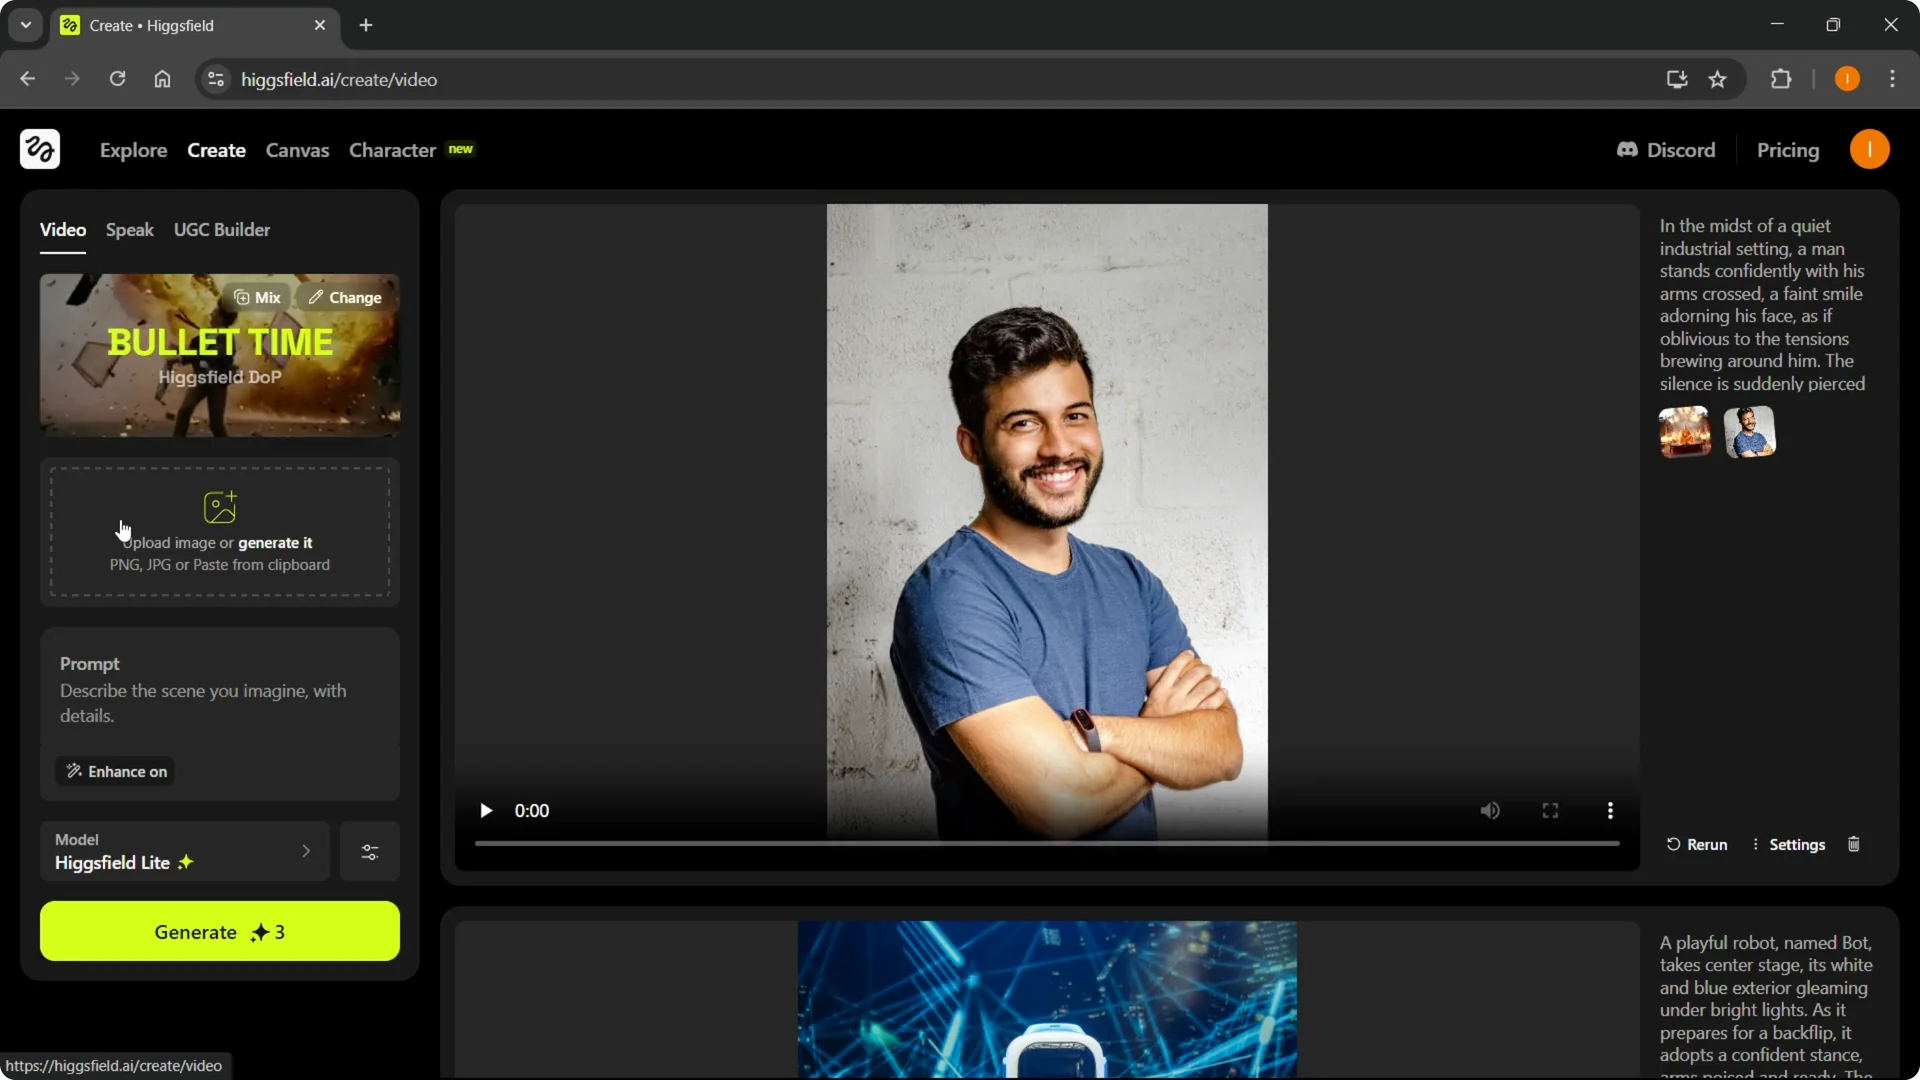
Task: Toggle prompt enhancement with Enhance on
Action: [114, 771]
